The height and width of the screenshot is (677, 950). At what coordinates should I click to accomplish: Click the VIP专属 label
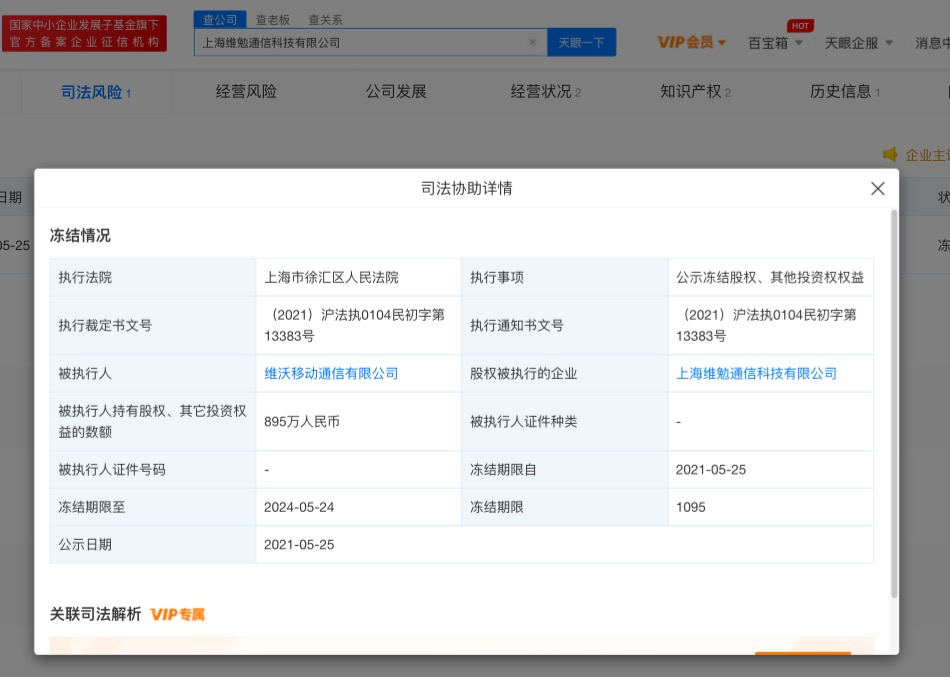[x=178, y=615]
